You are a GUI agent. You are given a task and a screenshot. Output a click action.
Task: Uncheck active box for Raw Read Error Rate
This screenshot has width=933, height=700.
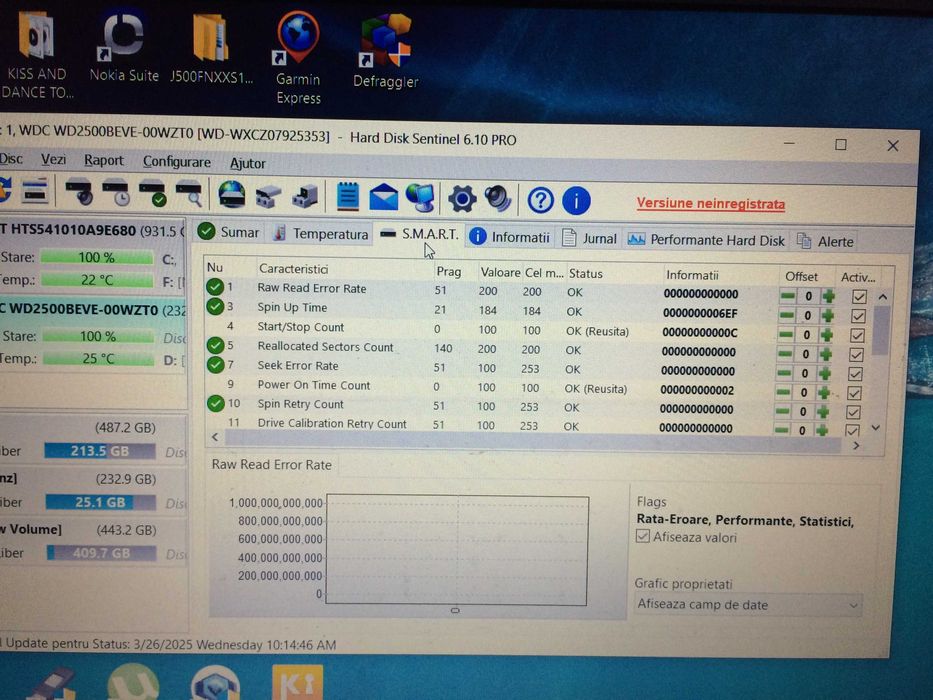coord(859,296)
